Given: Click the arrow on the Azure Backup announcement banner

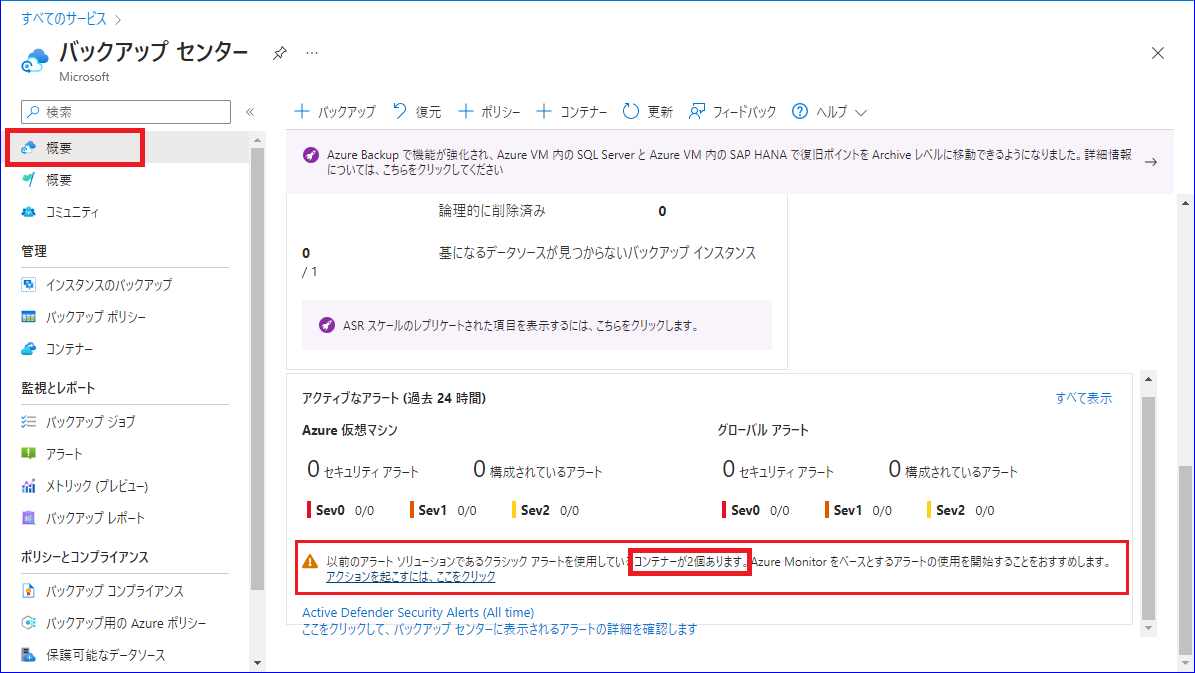Looking at the screenshot, I should click(1151, 162).
